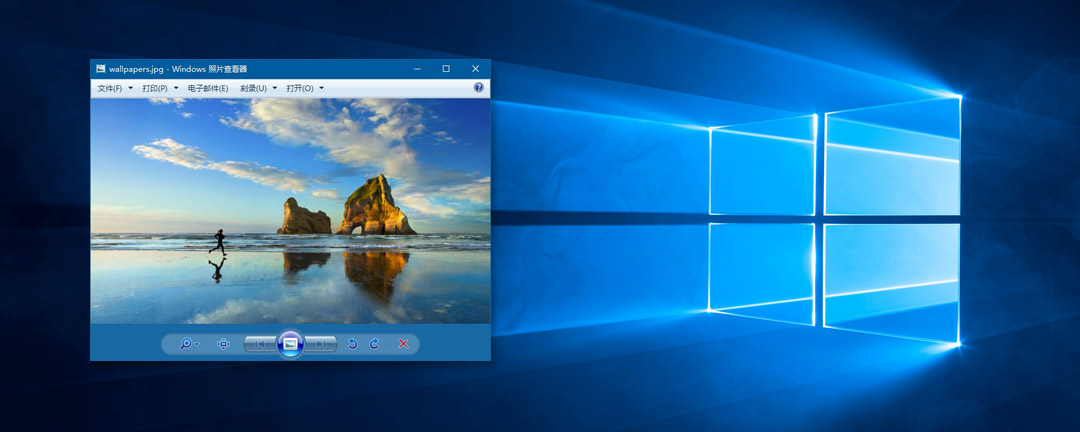This screenshot has height=432, width=1080.
Task: Delete the photo with the red X
Action: tap(403, 344)
